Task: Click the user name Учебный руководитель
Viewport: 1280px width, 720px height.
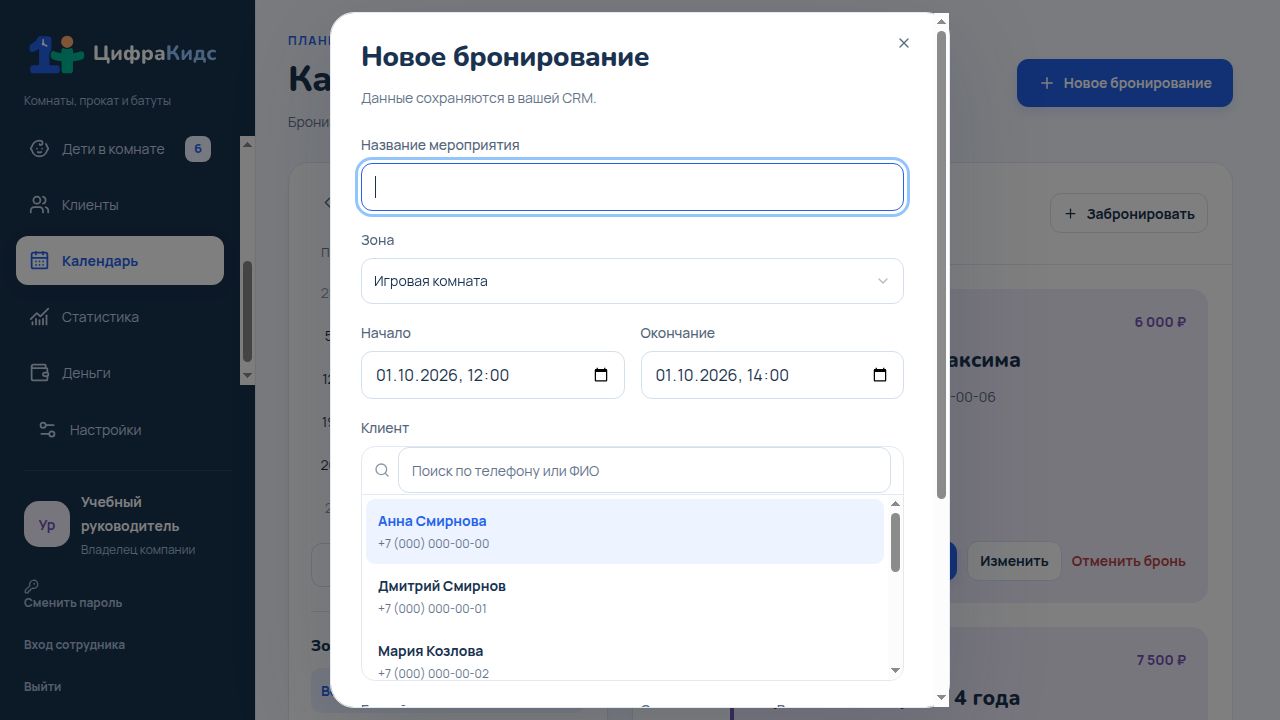Action: 130,514
